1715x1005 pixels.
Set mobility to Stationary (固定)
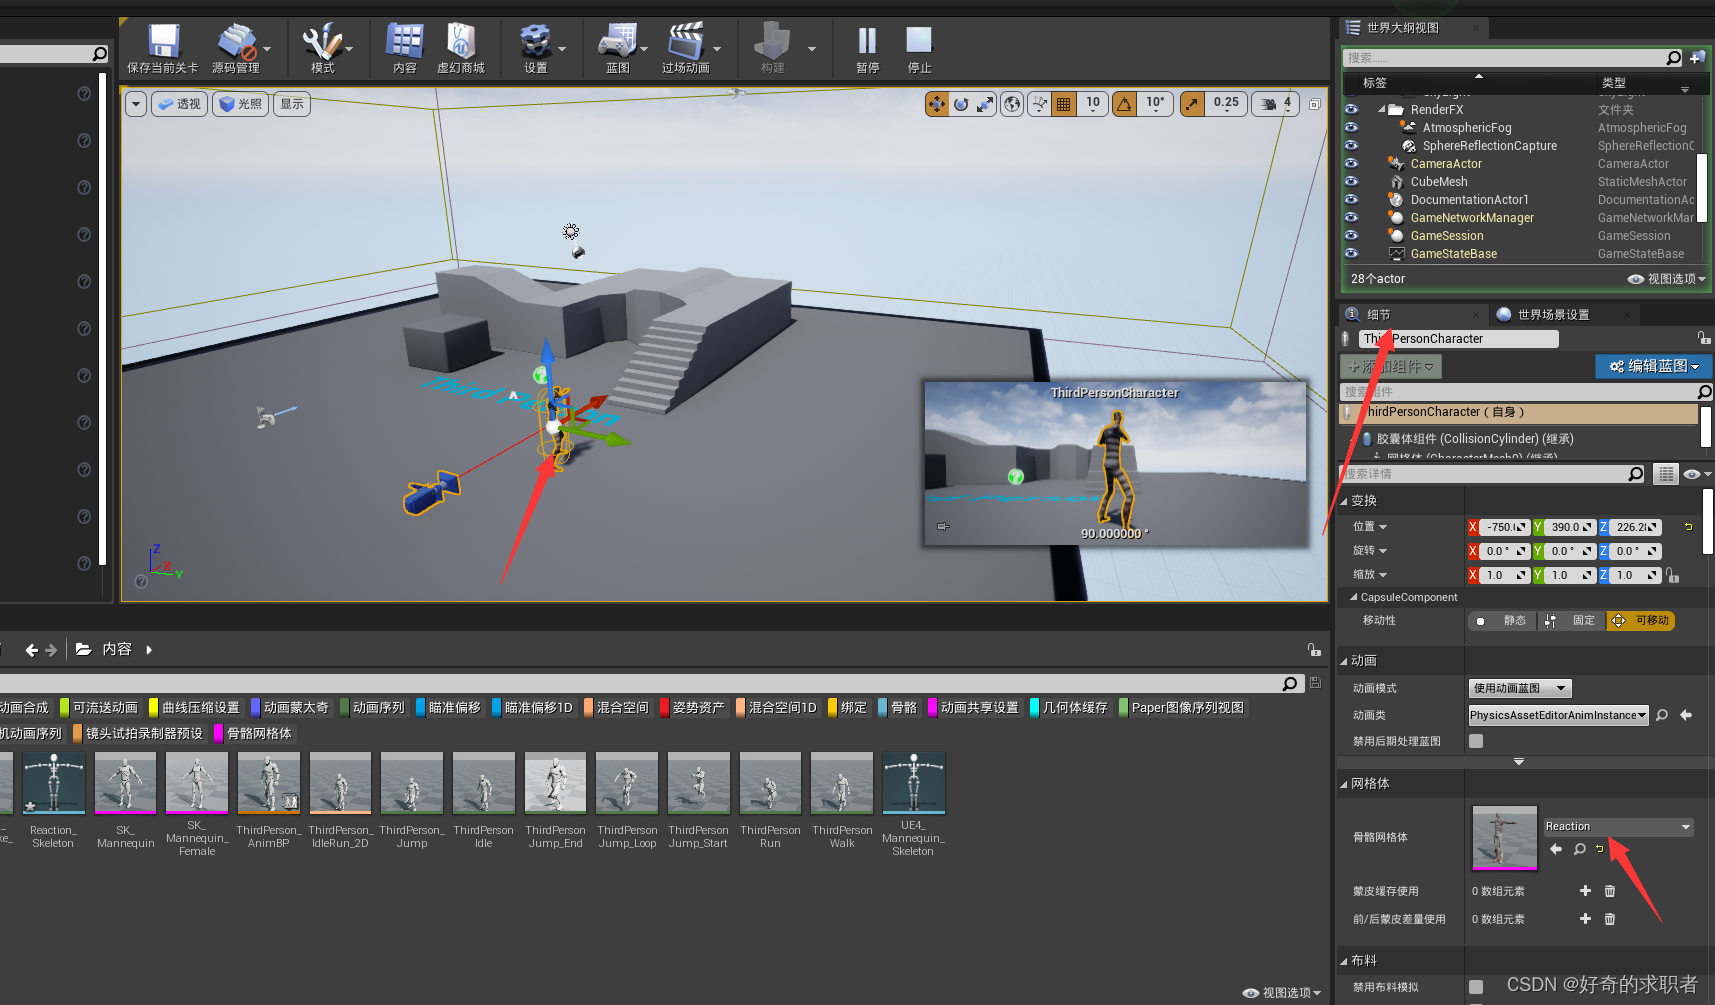point(1571,621)
